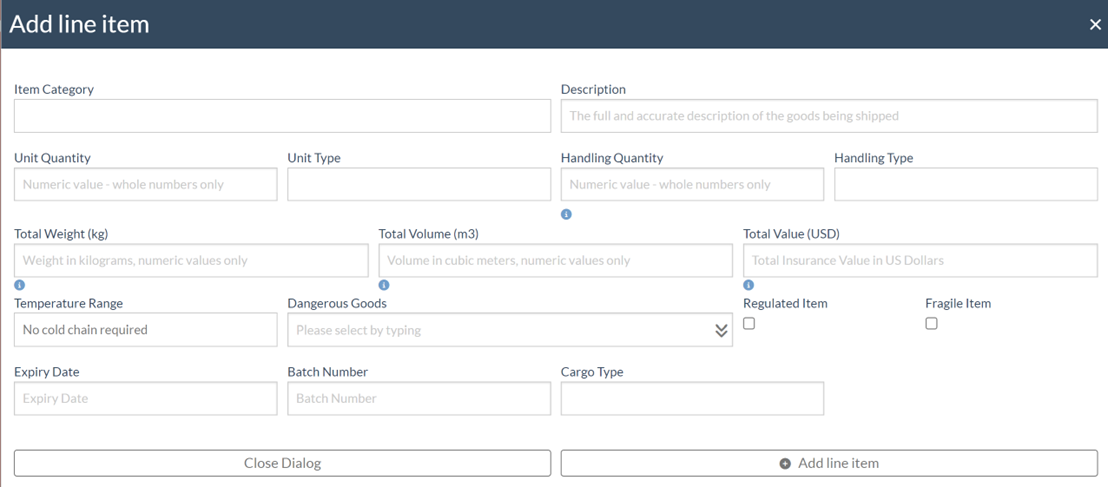This screenshot has width=1108, height=487.
Task: Click info icon below Total Weight field
Action: (19, 286)
